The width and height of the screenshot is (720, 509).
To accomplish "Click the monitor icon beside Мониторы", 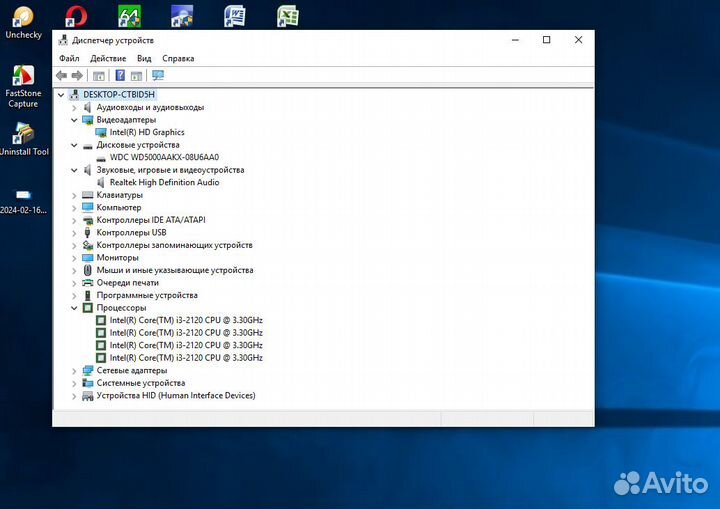I will tap(87, 258).
